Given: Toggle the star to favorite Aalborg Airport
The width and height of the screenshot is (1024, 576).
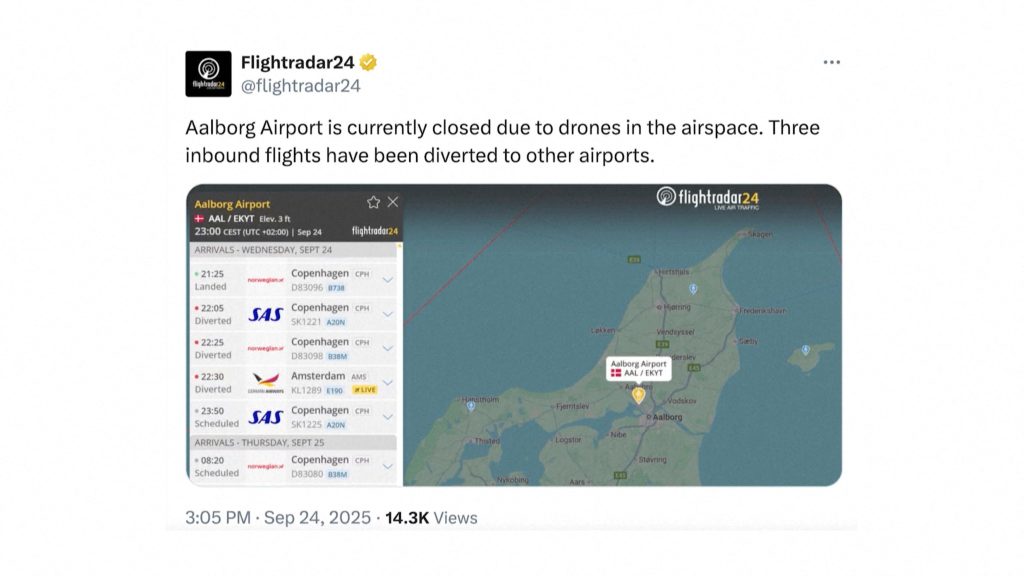Looking at the screenshot, I should pos(371,200).
